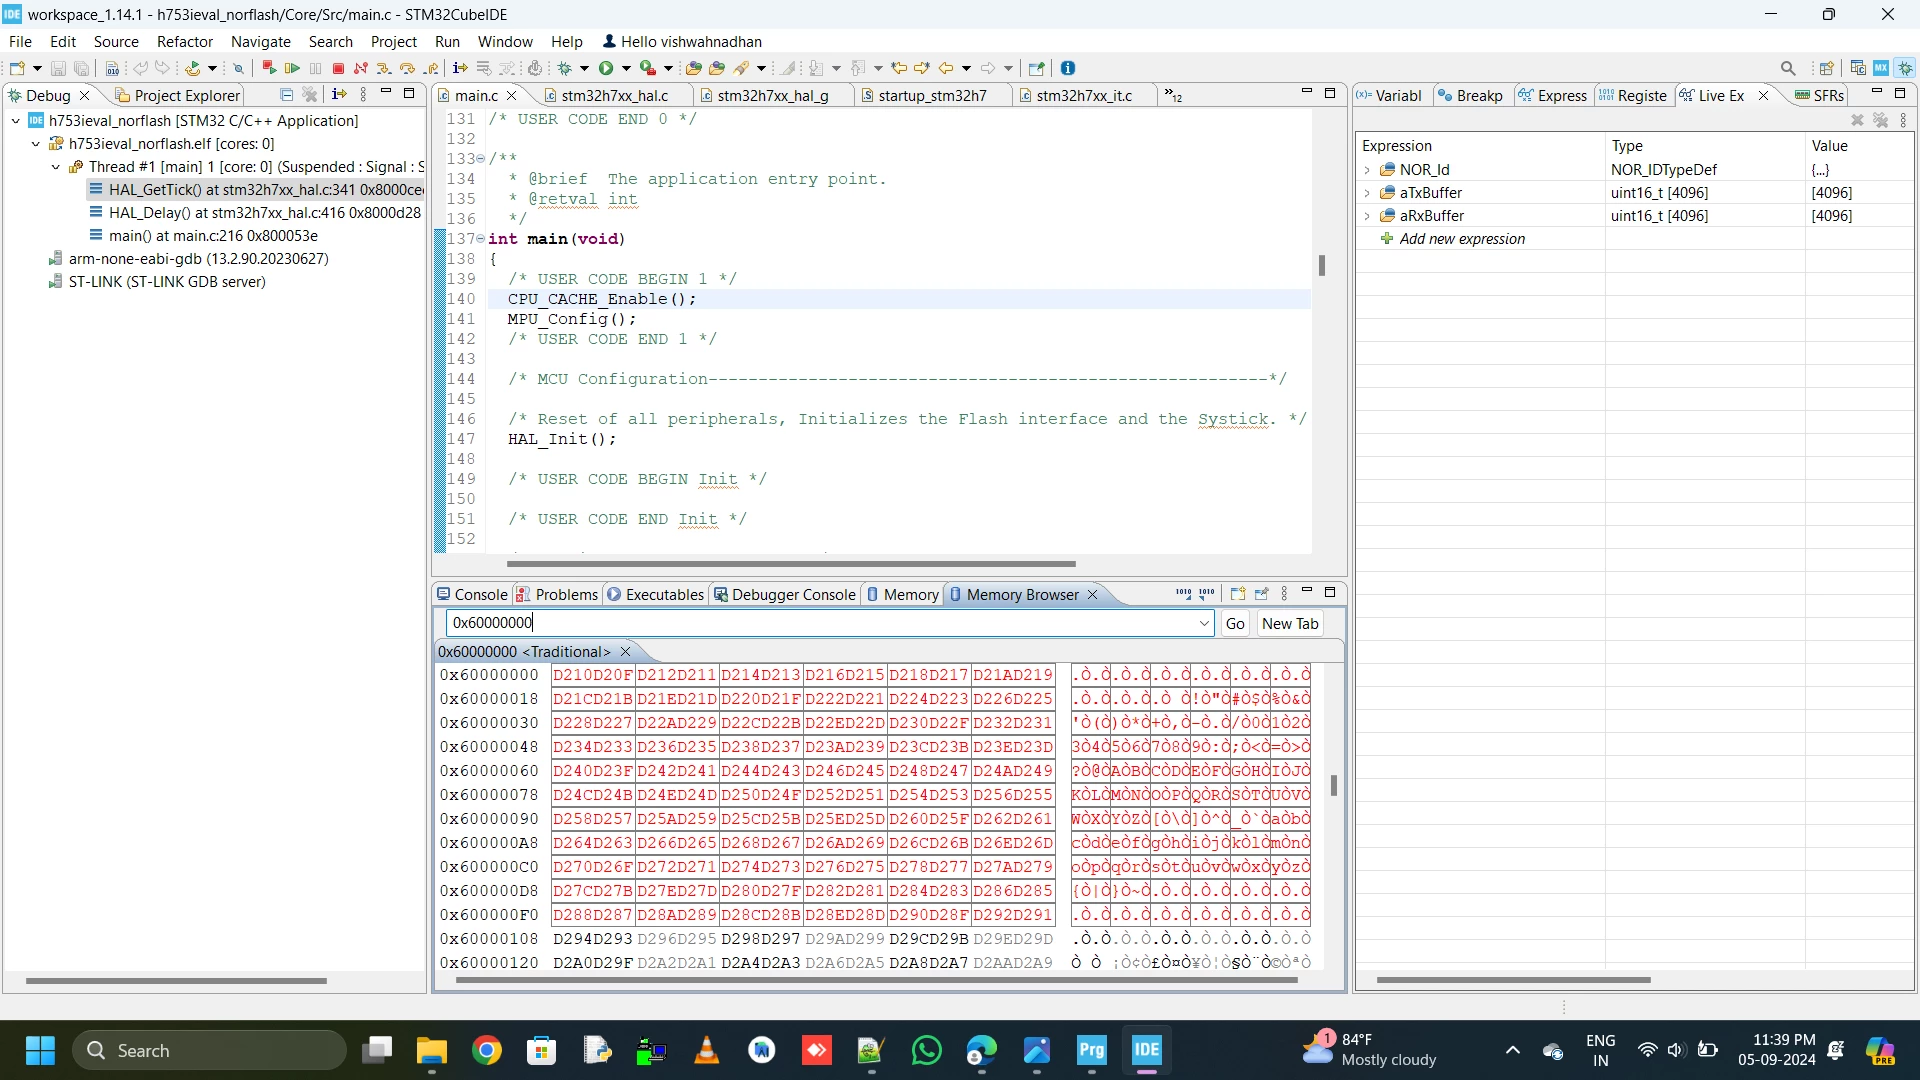Open the Run launch dropdown arrow
Image resolution: width=1920 pixels, height=1080 pixels.
coord(627,68)
